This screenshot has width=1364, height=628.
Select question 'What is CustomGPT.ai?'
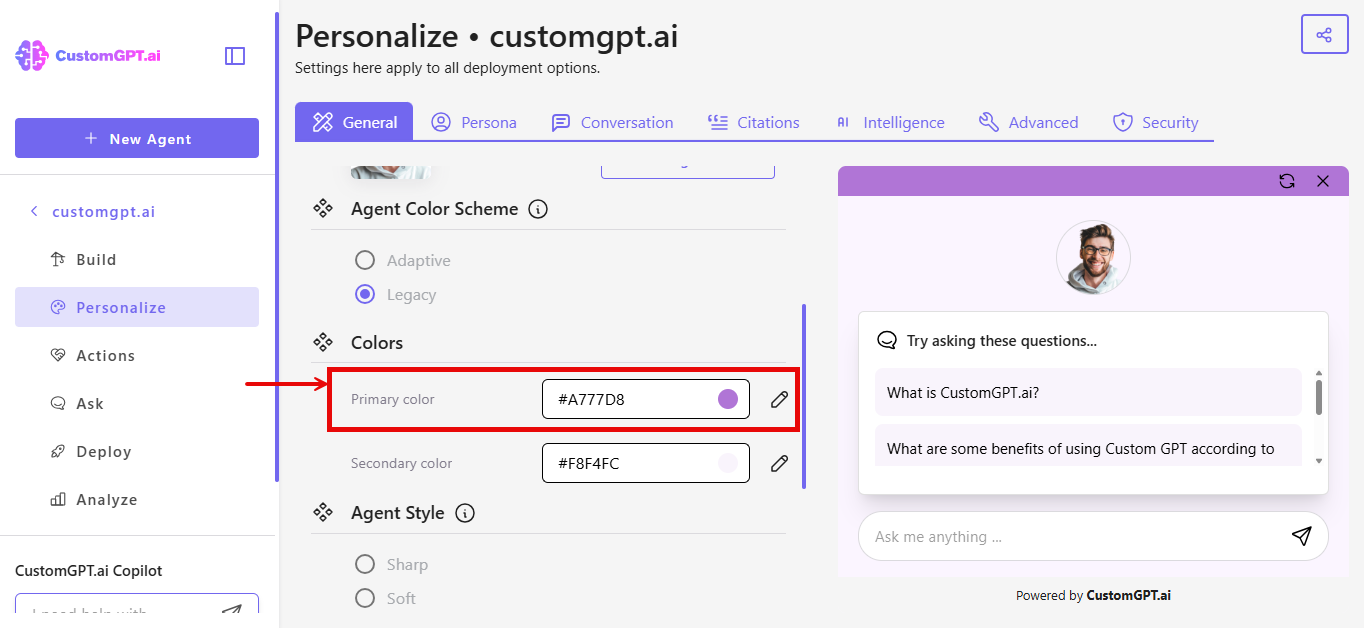click(1088, 392)
